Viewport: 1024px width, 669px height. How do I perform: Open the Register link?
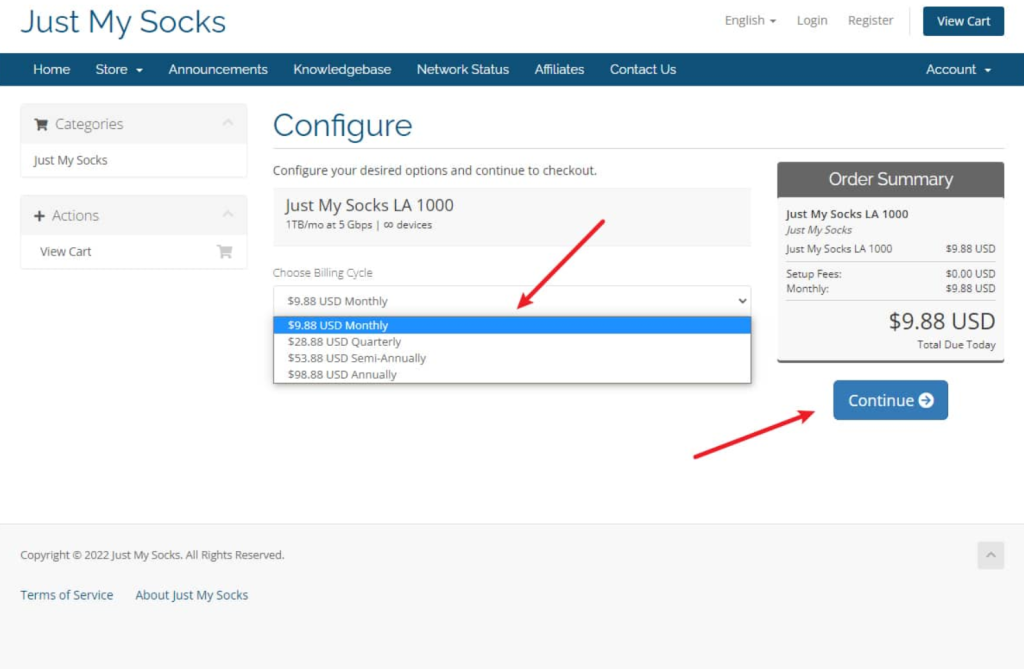[x=871, y=21]
